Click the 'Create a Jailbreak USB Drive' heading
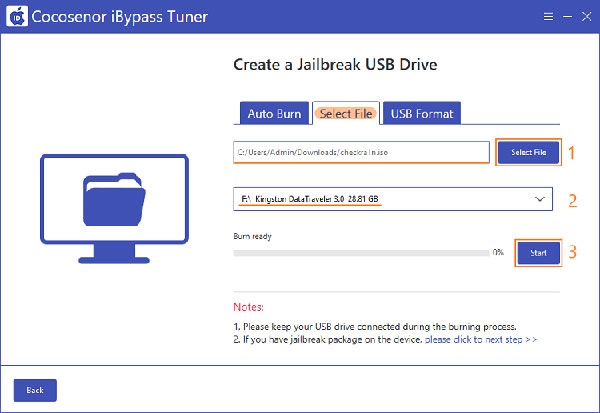This screenshot has width=600, height=413. pyautogui.click(x=335, y=64)
